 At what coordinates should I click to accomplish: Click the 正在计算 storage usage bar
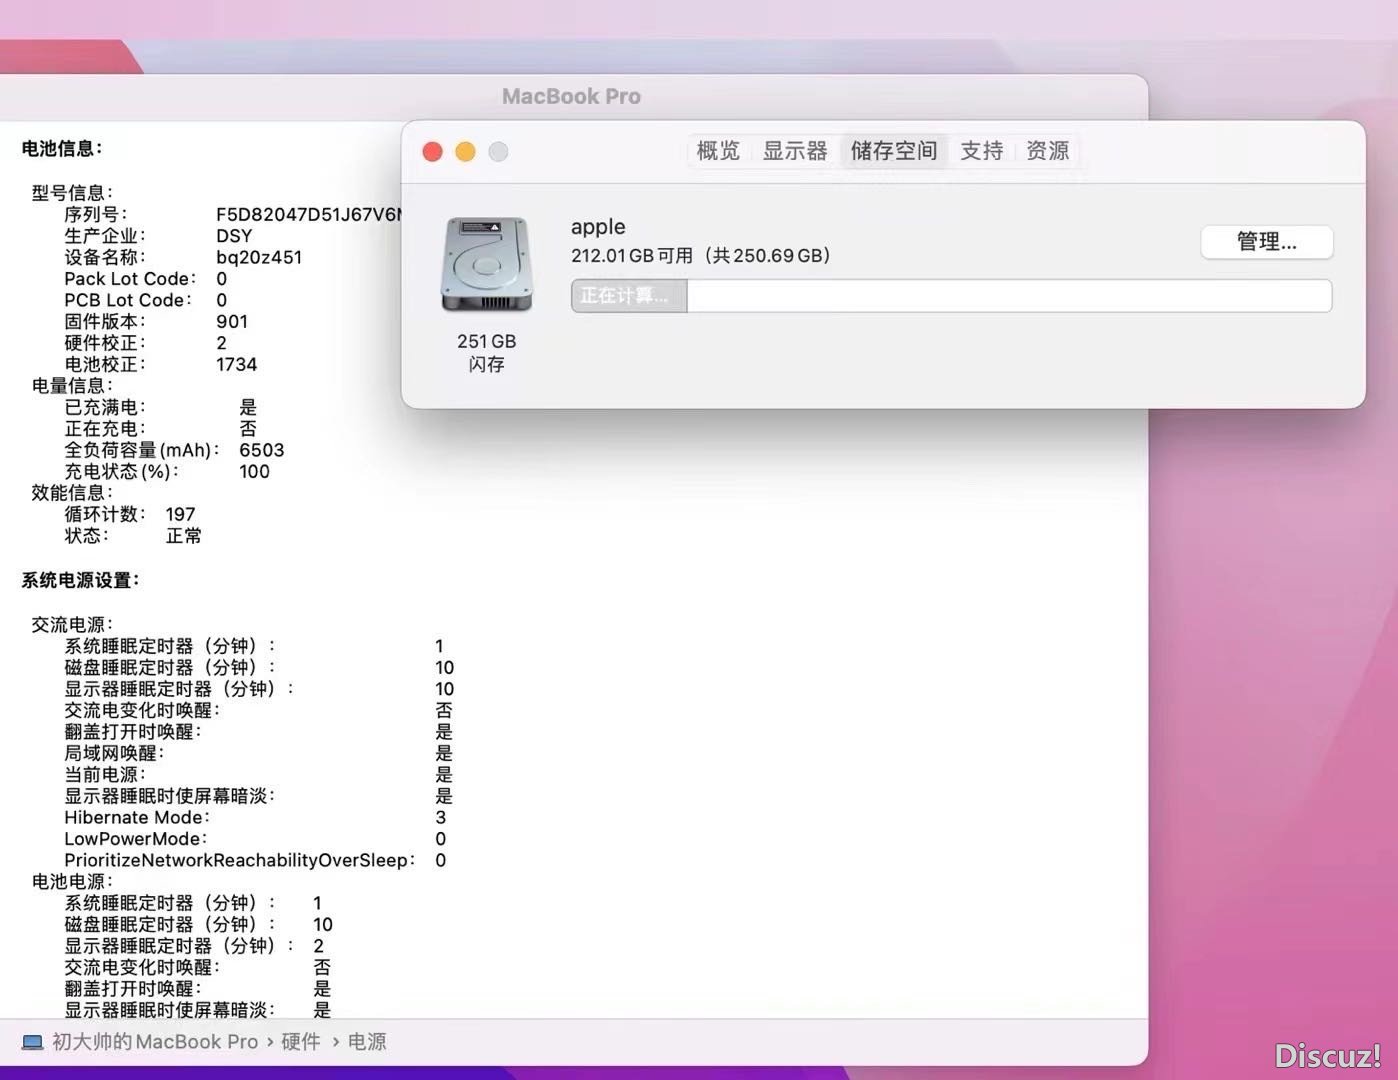(951, 296)
